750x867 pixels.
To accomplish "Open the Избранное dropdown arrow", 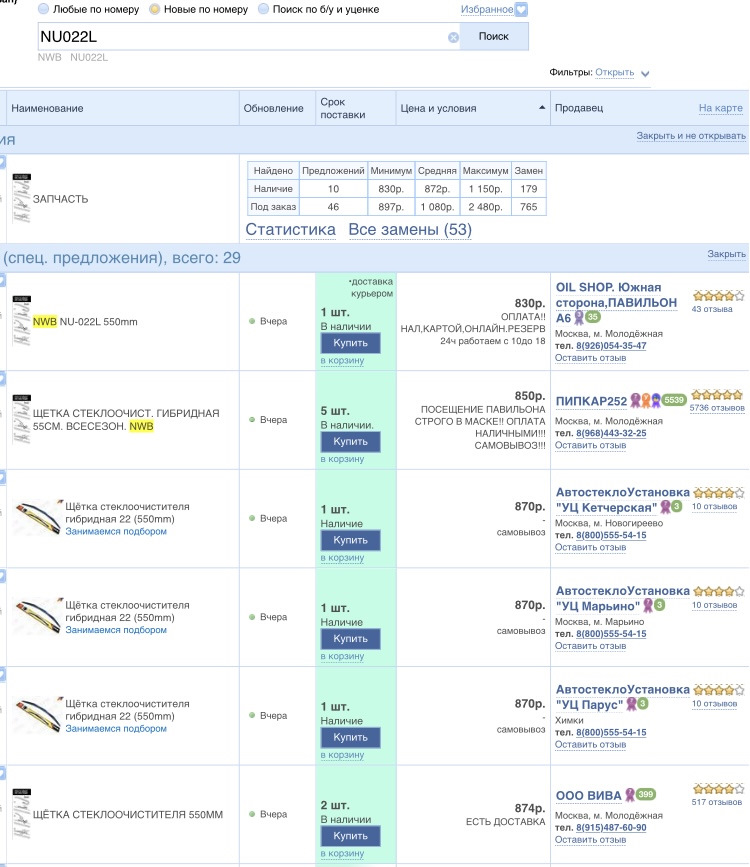I will click(x=521, y=10).
